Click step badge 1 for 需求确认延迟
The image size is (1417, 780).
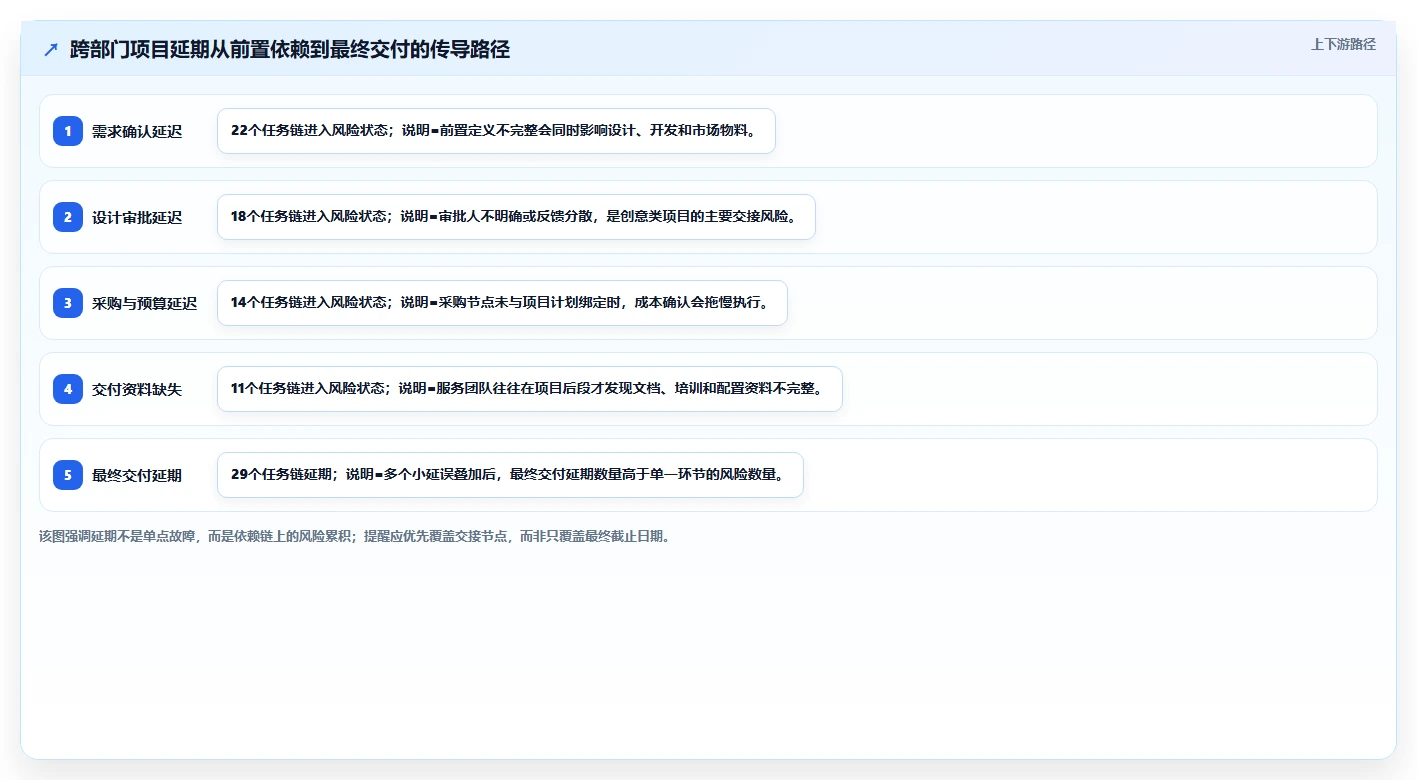68,131
